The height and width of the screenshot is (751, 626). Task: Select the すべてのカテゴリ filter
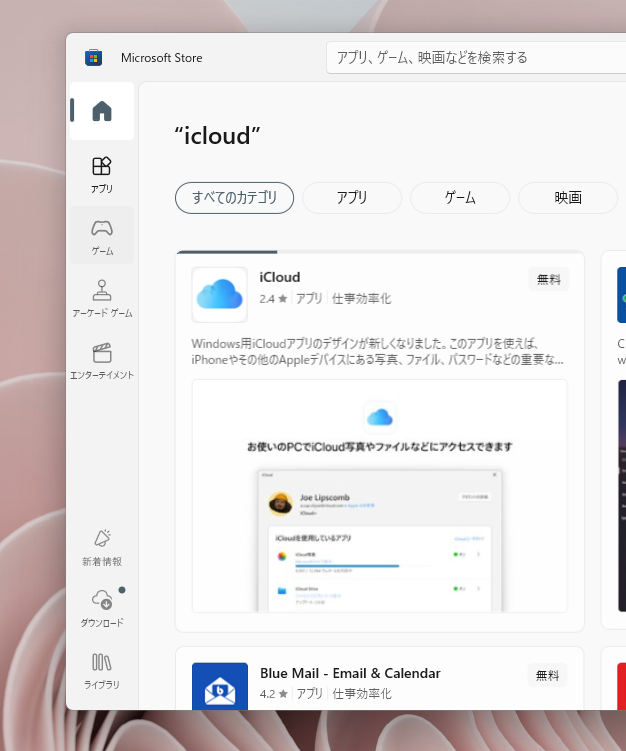click(x=235, y=198)
